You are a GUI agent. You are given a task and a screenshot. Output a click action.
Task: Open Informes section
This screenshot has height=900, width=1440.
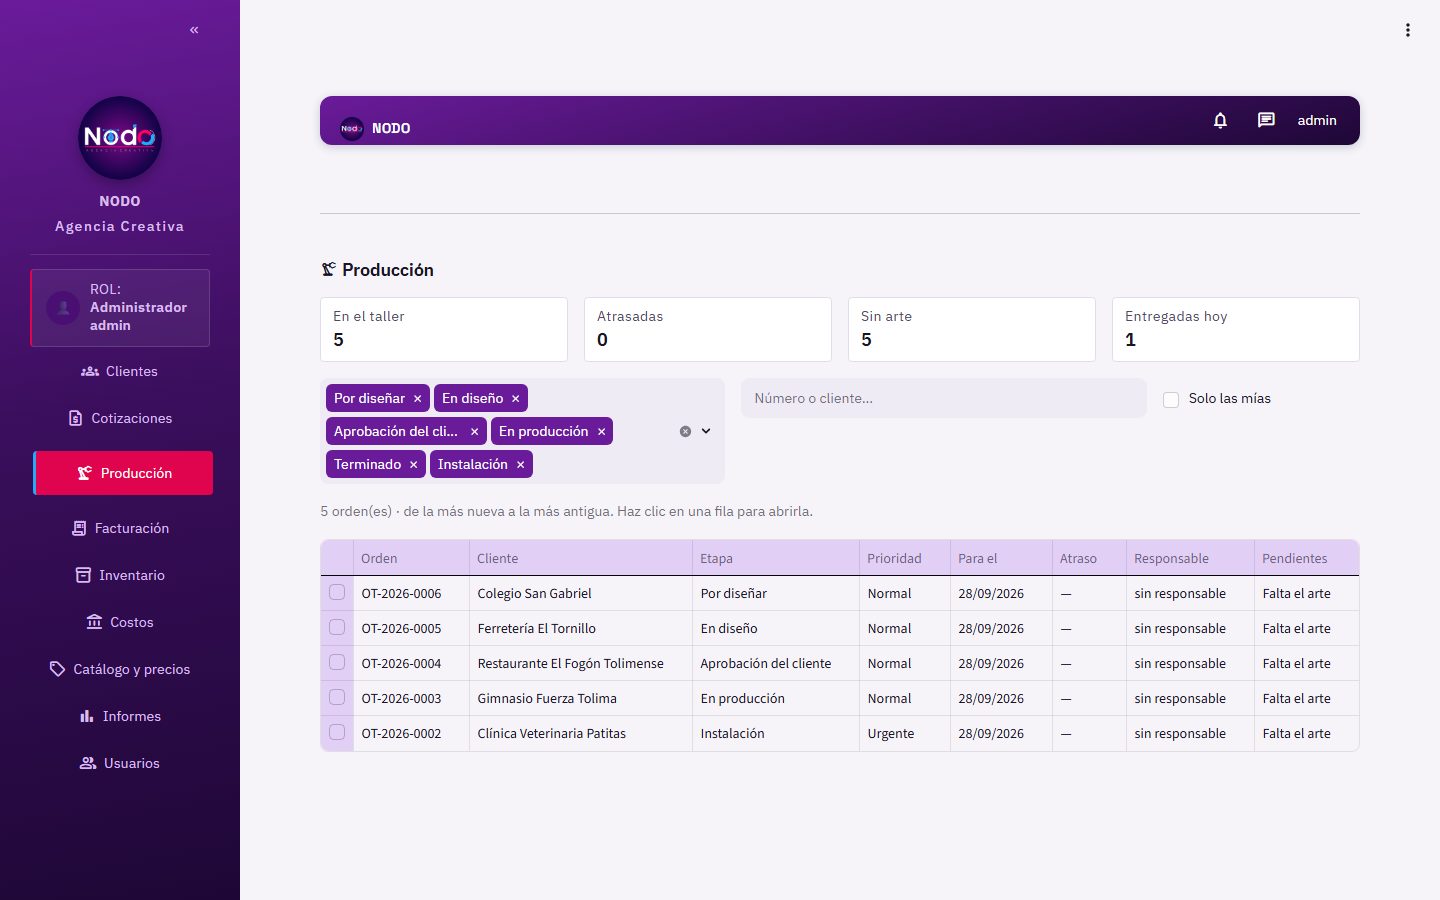point(120,716)
